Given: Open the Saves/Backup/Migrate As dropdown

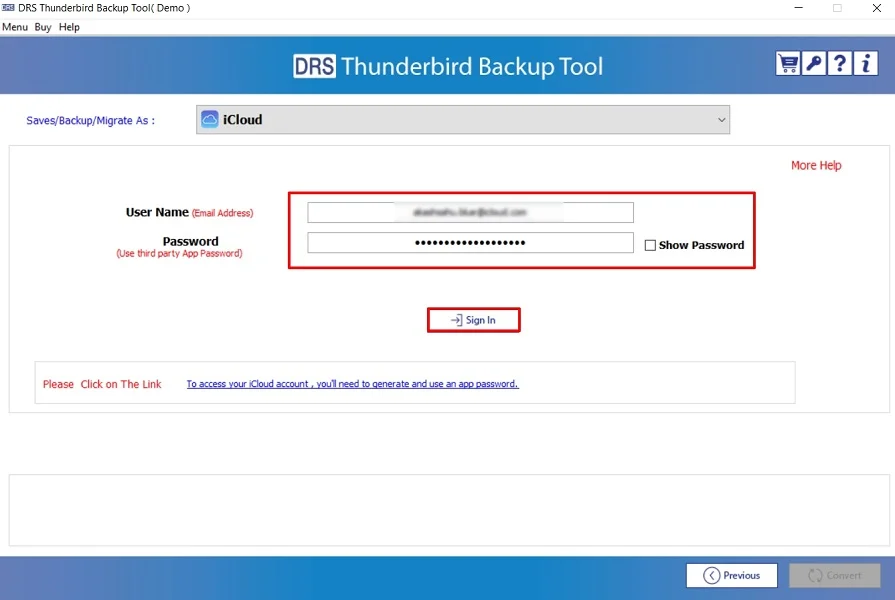Looking at the screenshot, I should pyautogui.click(x=463, y=119).
